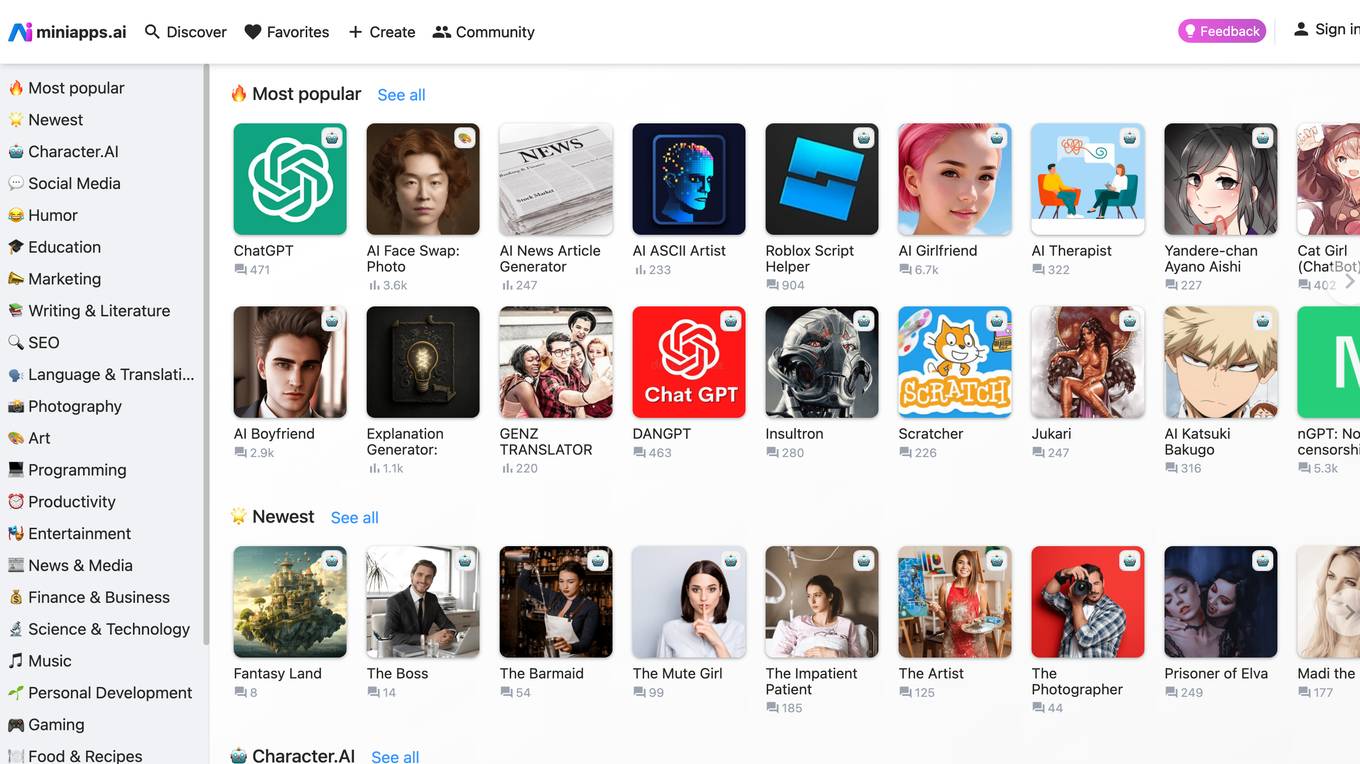This screenshot has width=1360, height=764.
Task: Click See all next to Most popular
Action: [401, 95]
